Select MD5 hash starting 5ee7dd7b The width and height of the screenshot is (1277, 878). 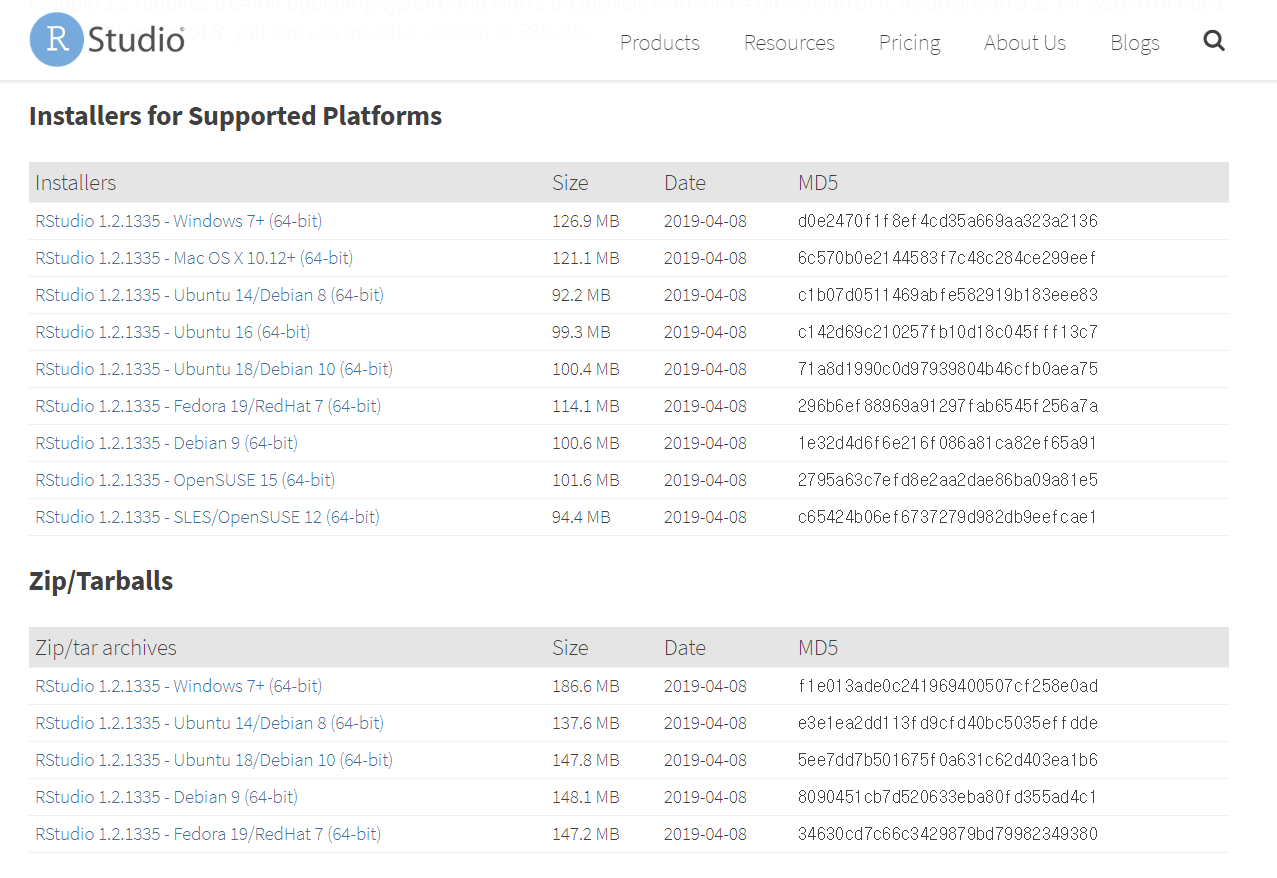[948, 760]
